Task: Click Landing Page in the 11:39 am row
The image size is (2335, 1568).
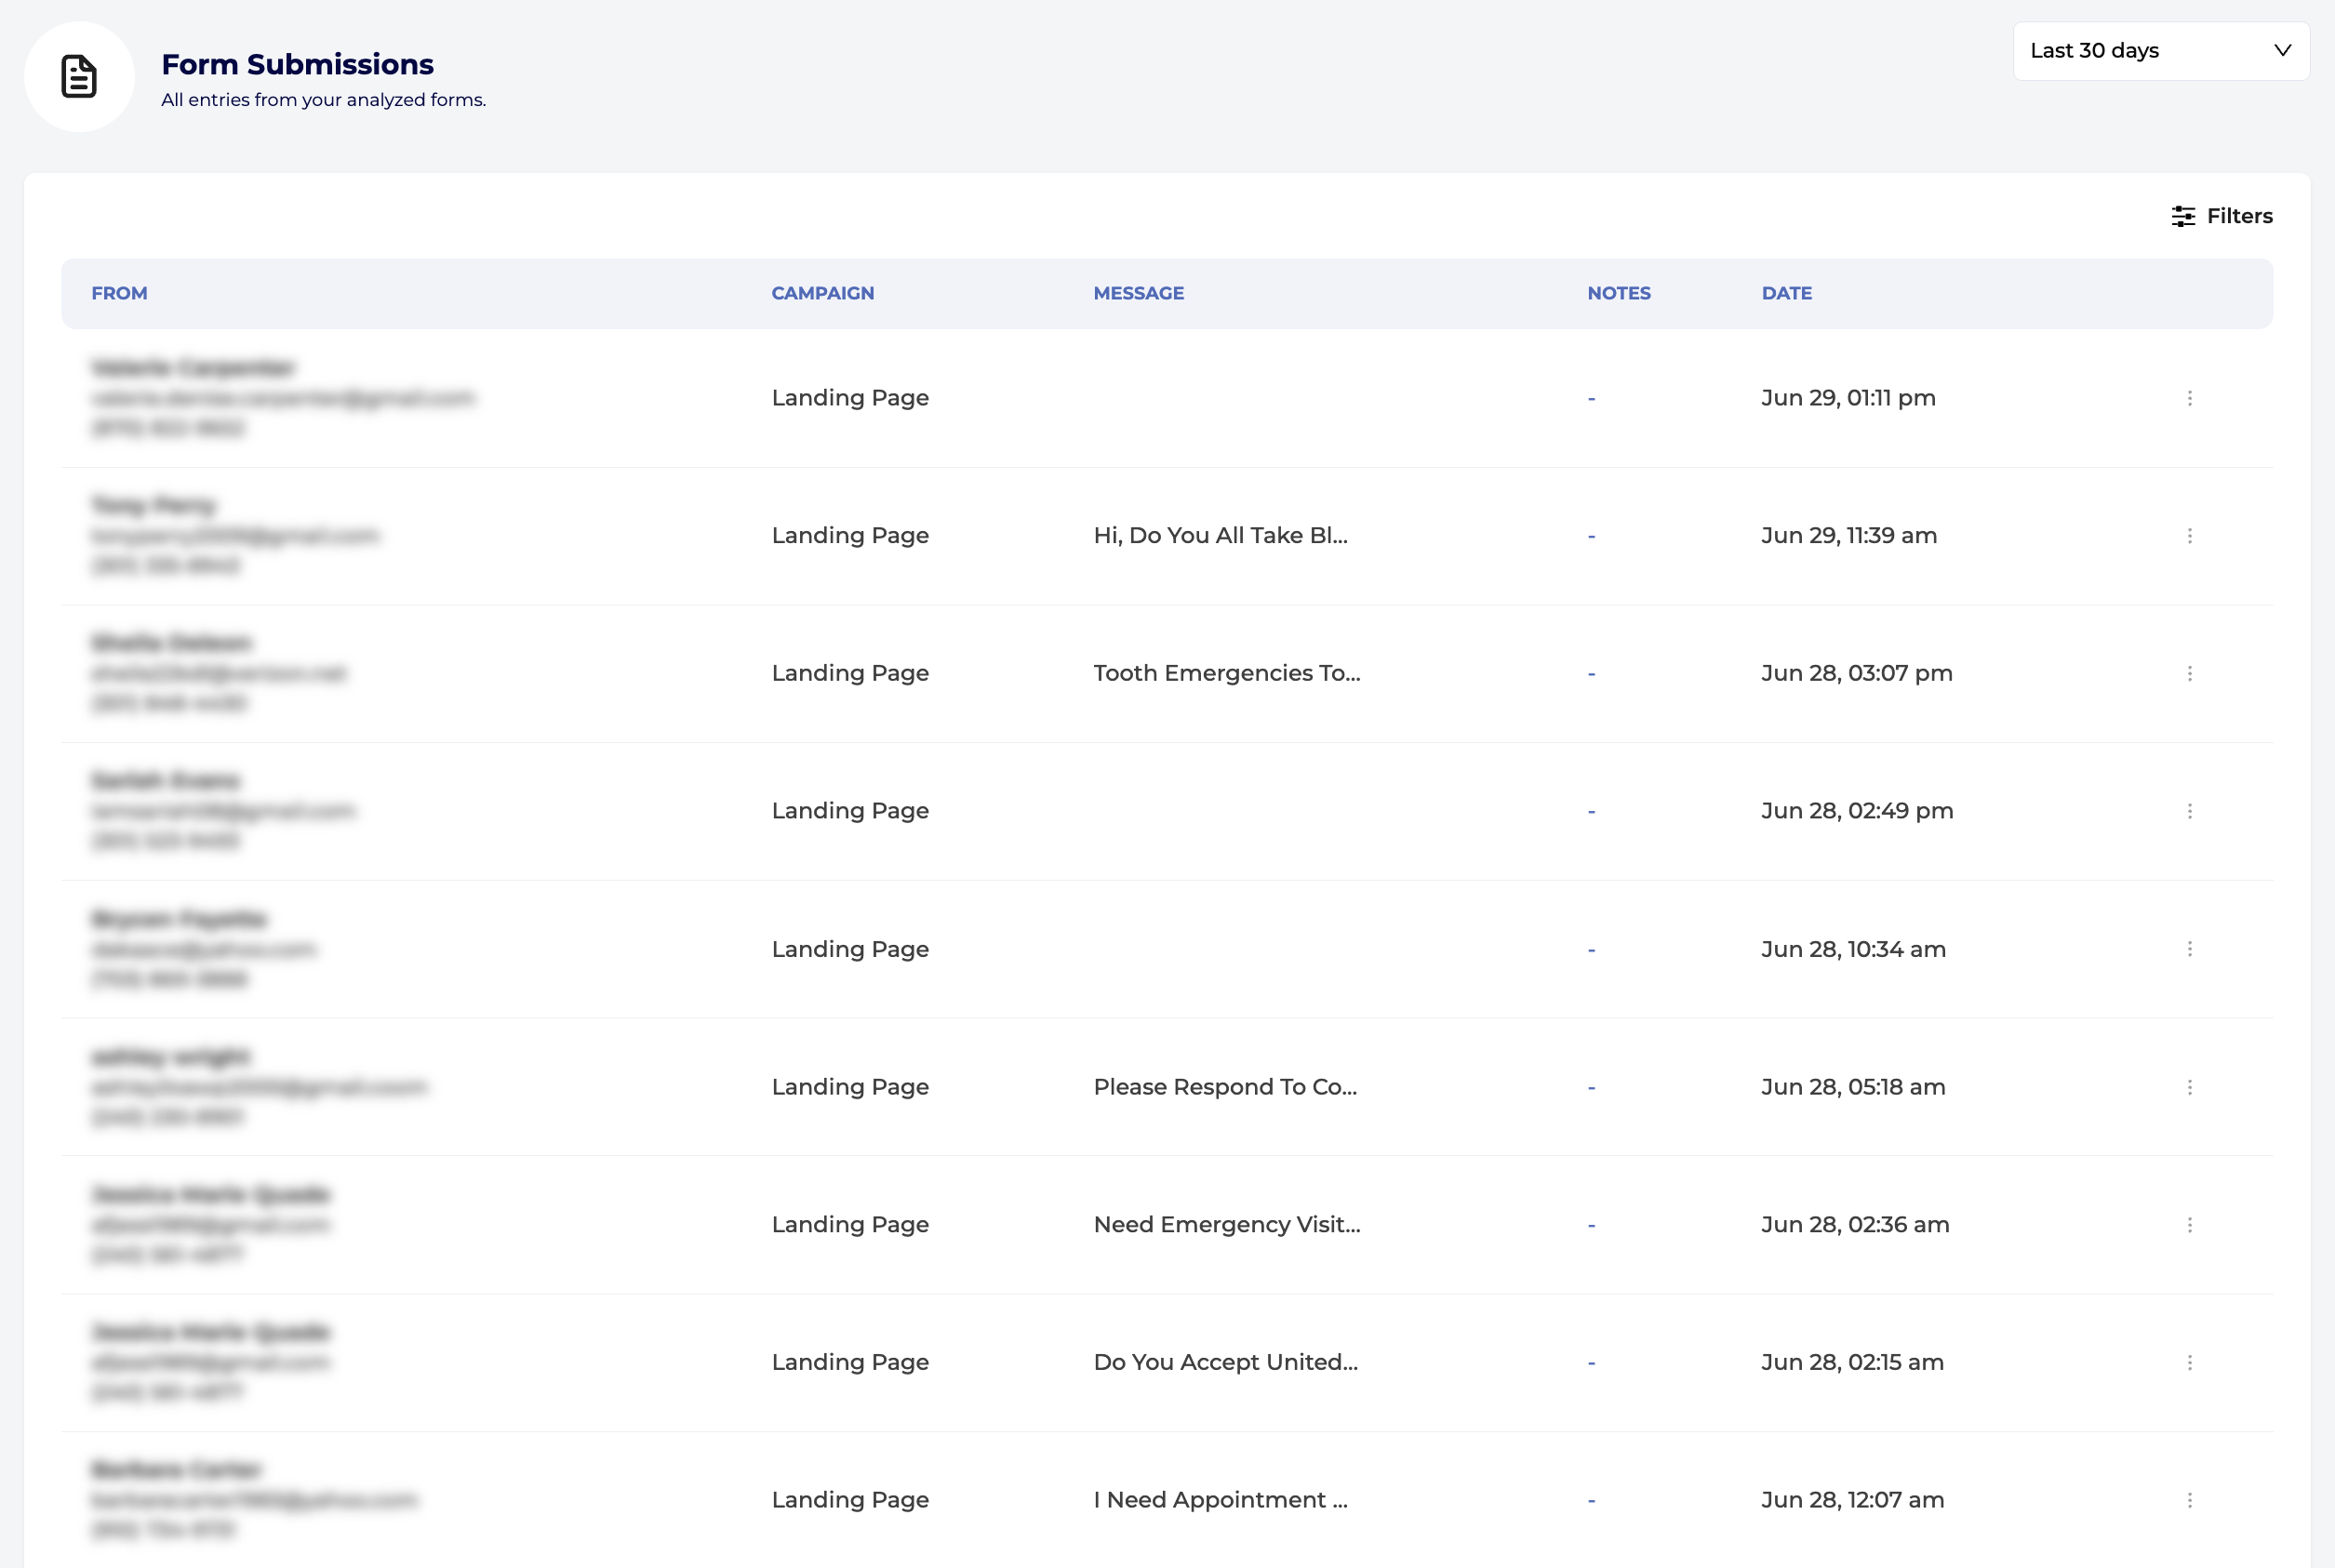Action: coord(850,536)
